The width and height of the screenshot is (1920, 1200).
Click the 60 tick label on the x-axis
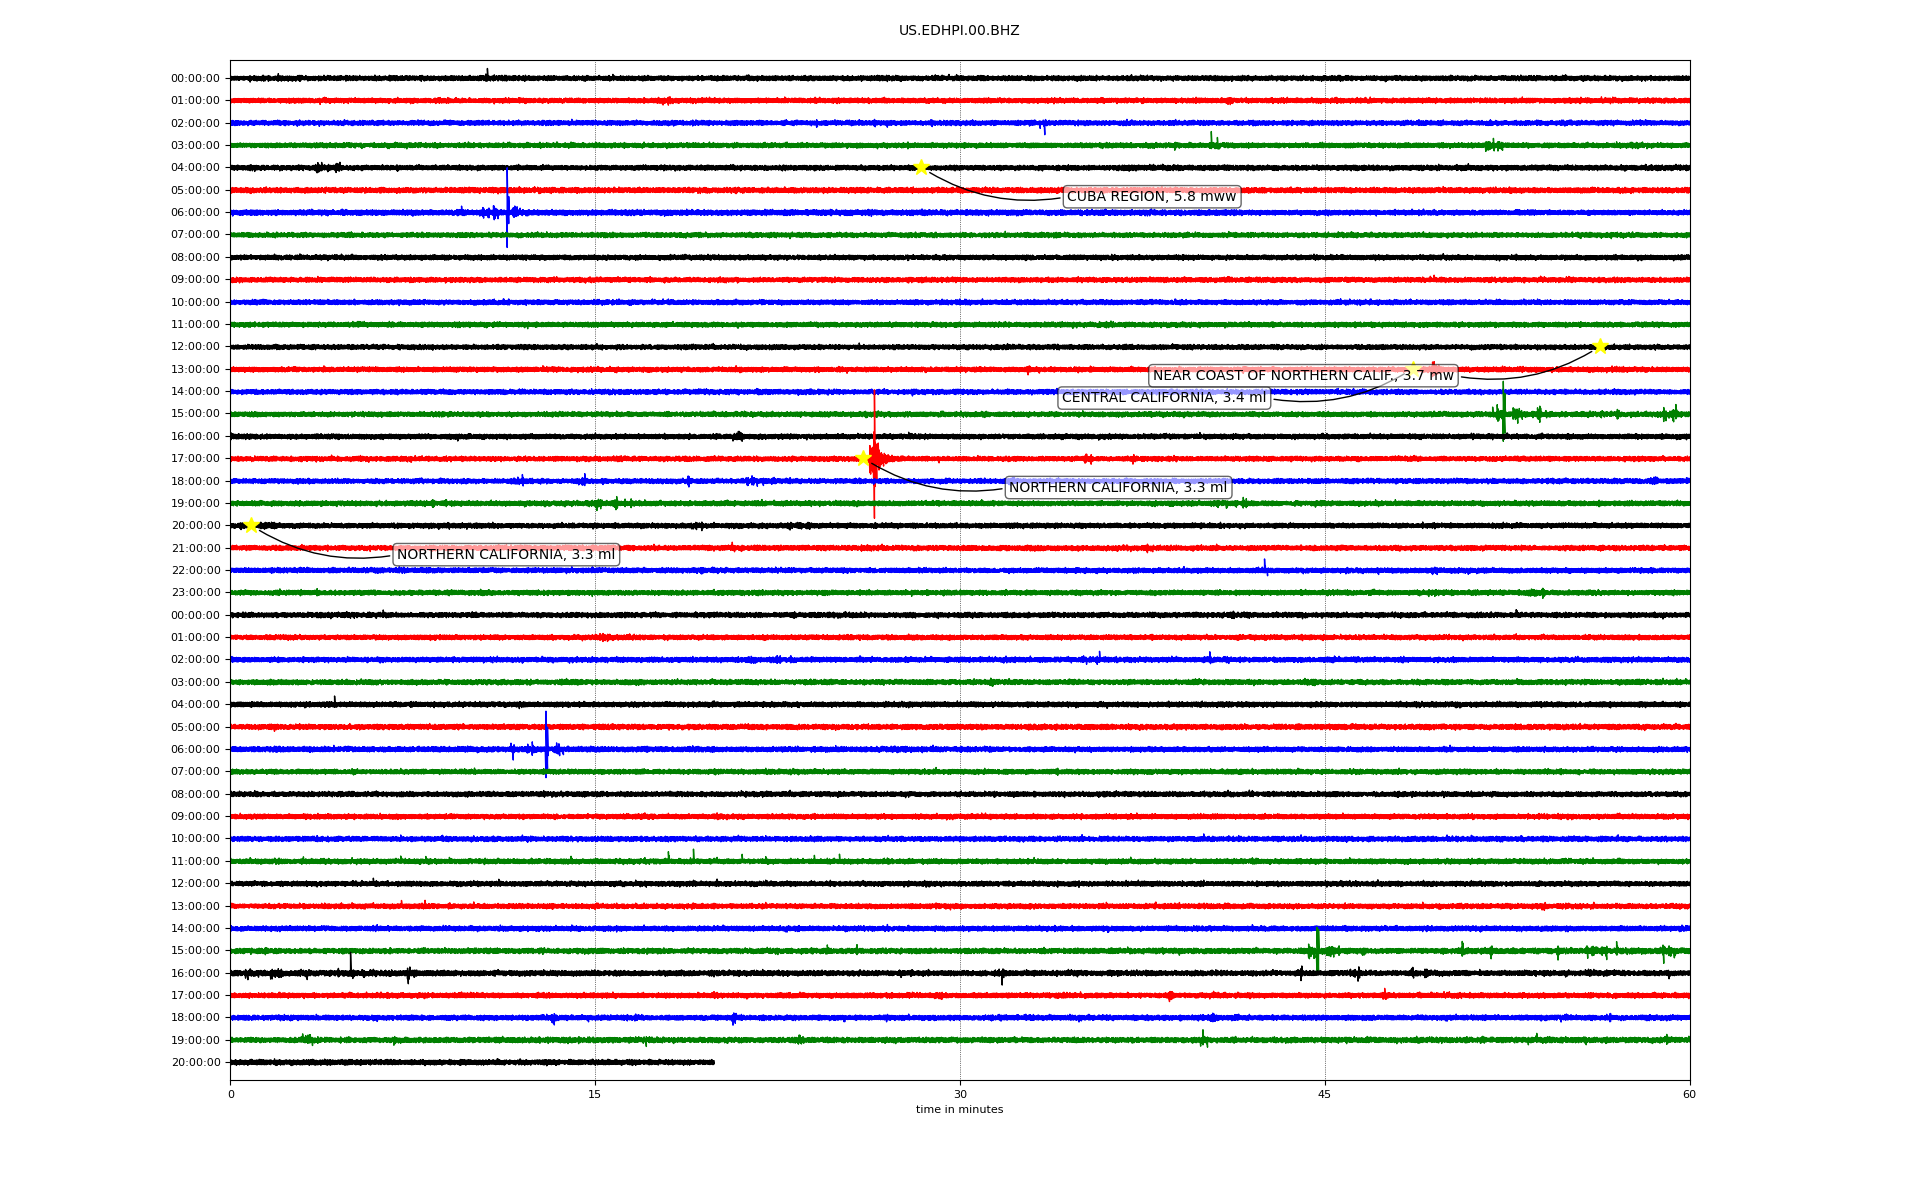point(1689,1094)
